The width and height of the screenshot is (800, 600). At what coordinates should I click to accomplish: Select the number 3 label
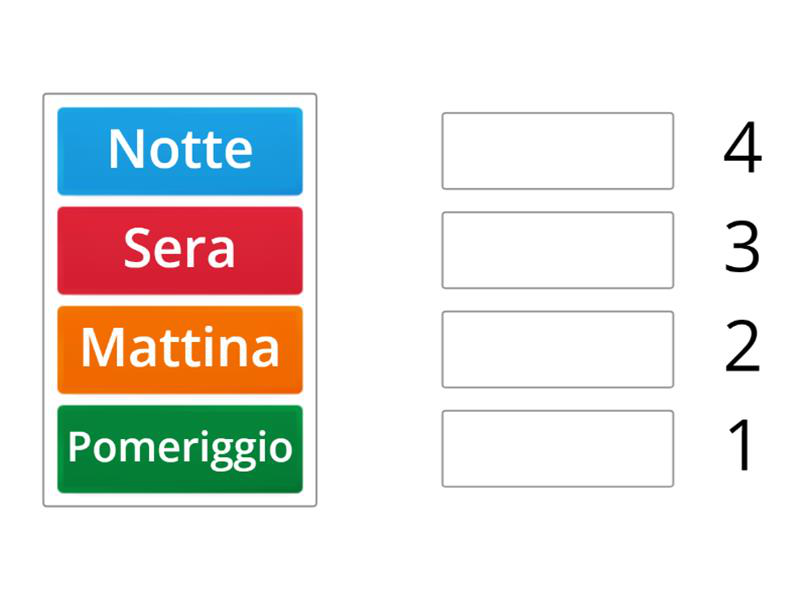tap(742, 250)
